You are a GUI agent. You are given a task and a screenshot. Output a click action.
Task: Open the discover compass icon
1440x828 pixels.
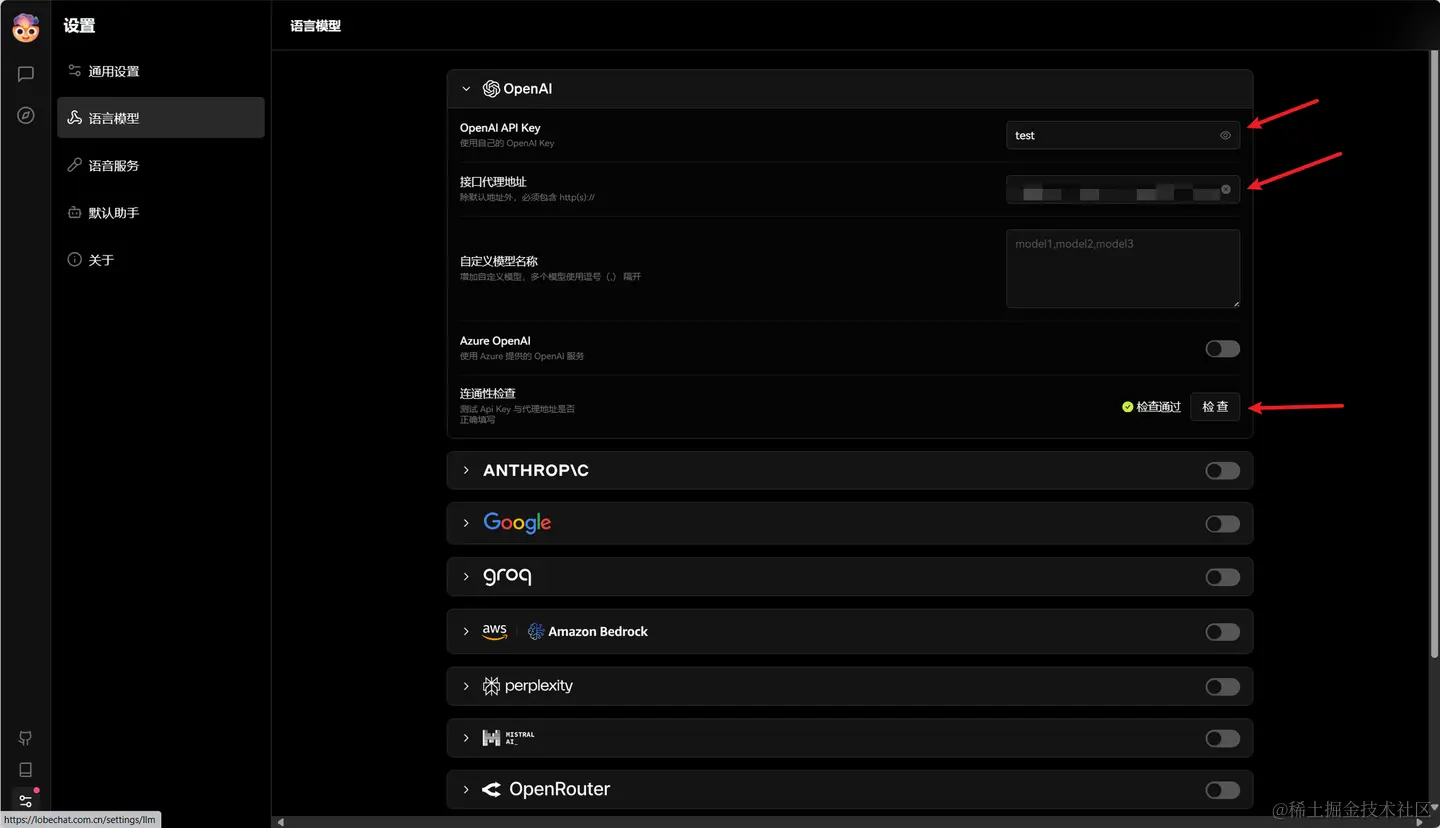click(26, 116)
